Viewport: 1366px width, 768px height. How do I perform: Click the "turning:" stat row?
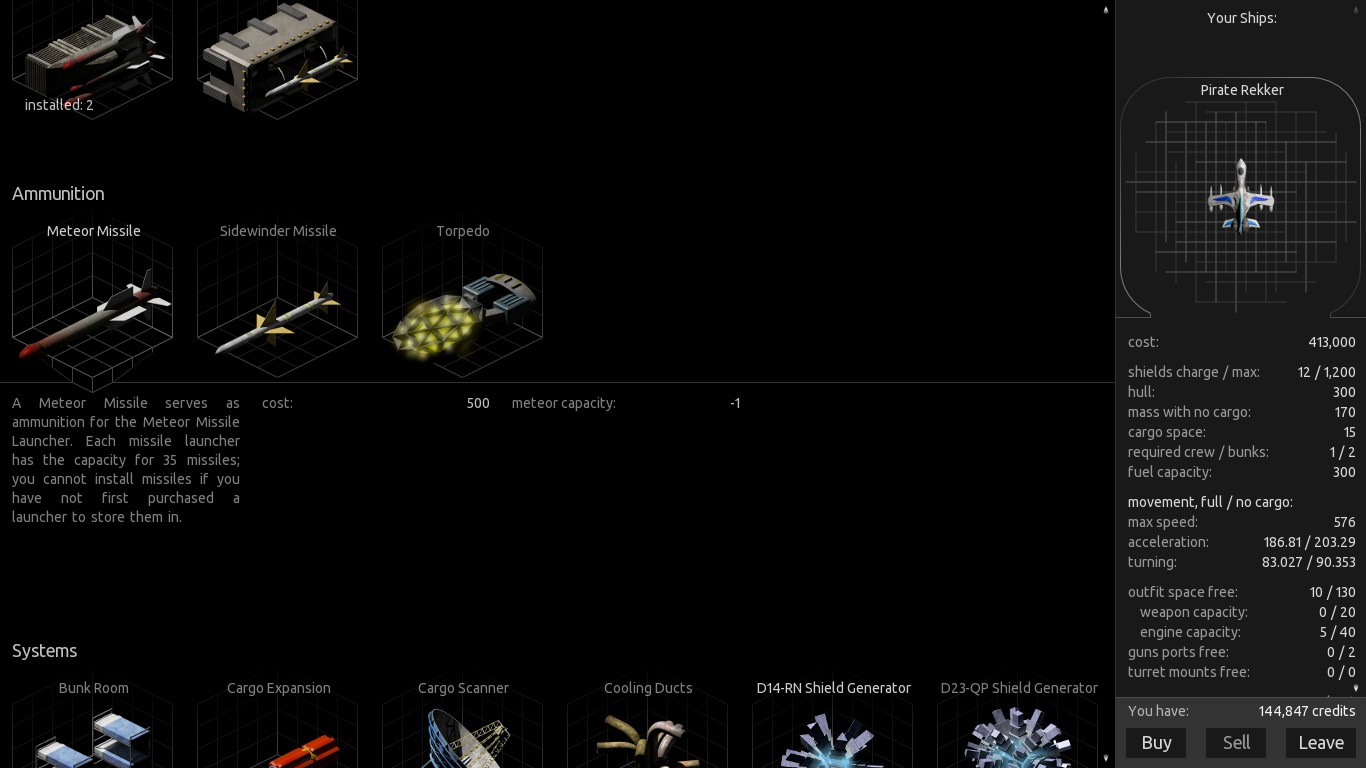(1241, 562)
